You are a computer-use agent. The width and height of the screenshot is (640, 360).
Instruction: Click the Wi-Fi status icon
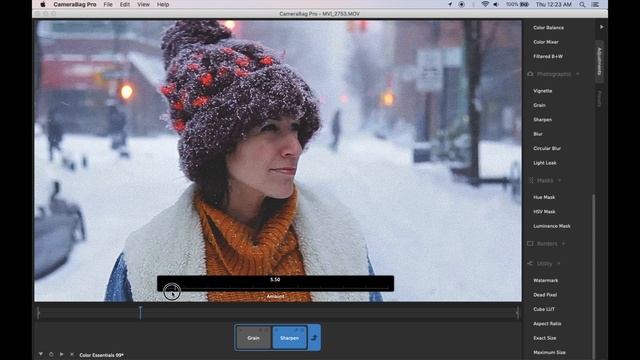point(485,4)
